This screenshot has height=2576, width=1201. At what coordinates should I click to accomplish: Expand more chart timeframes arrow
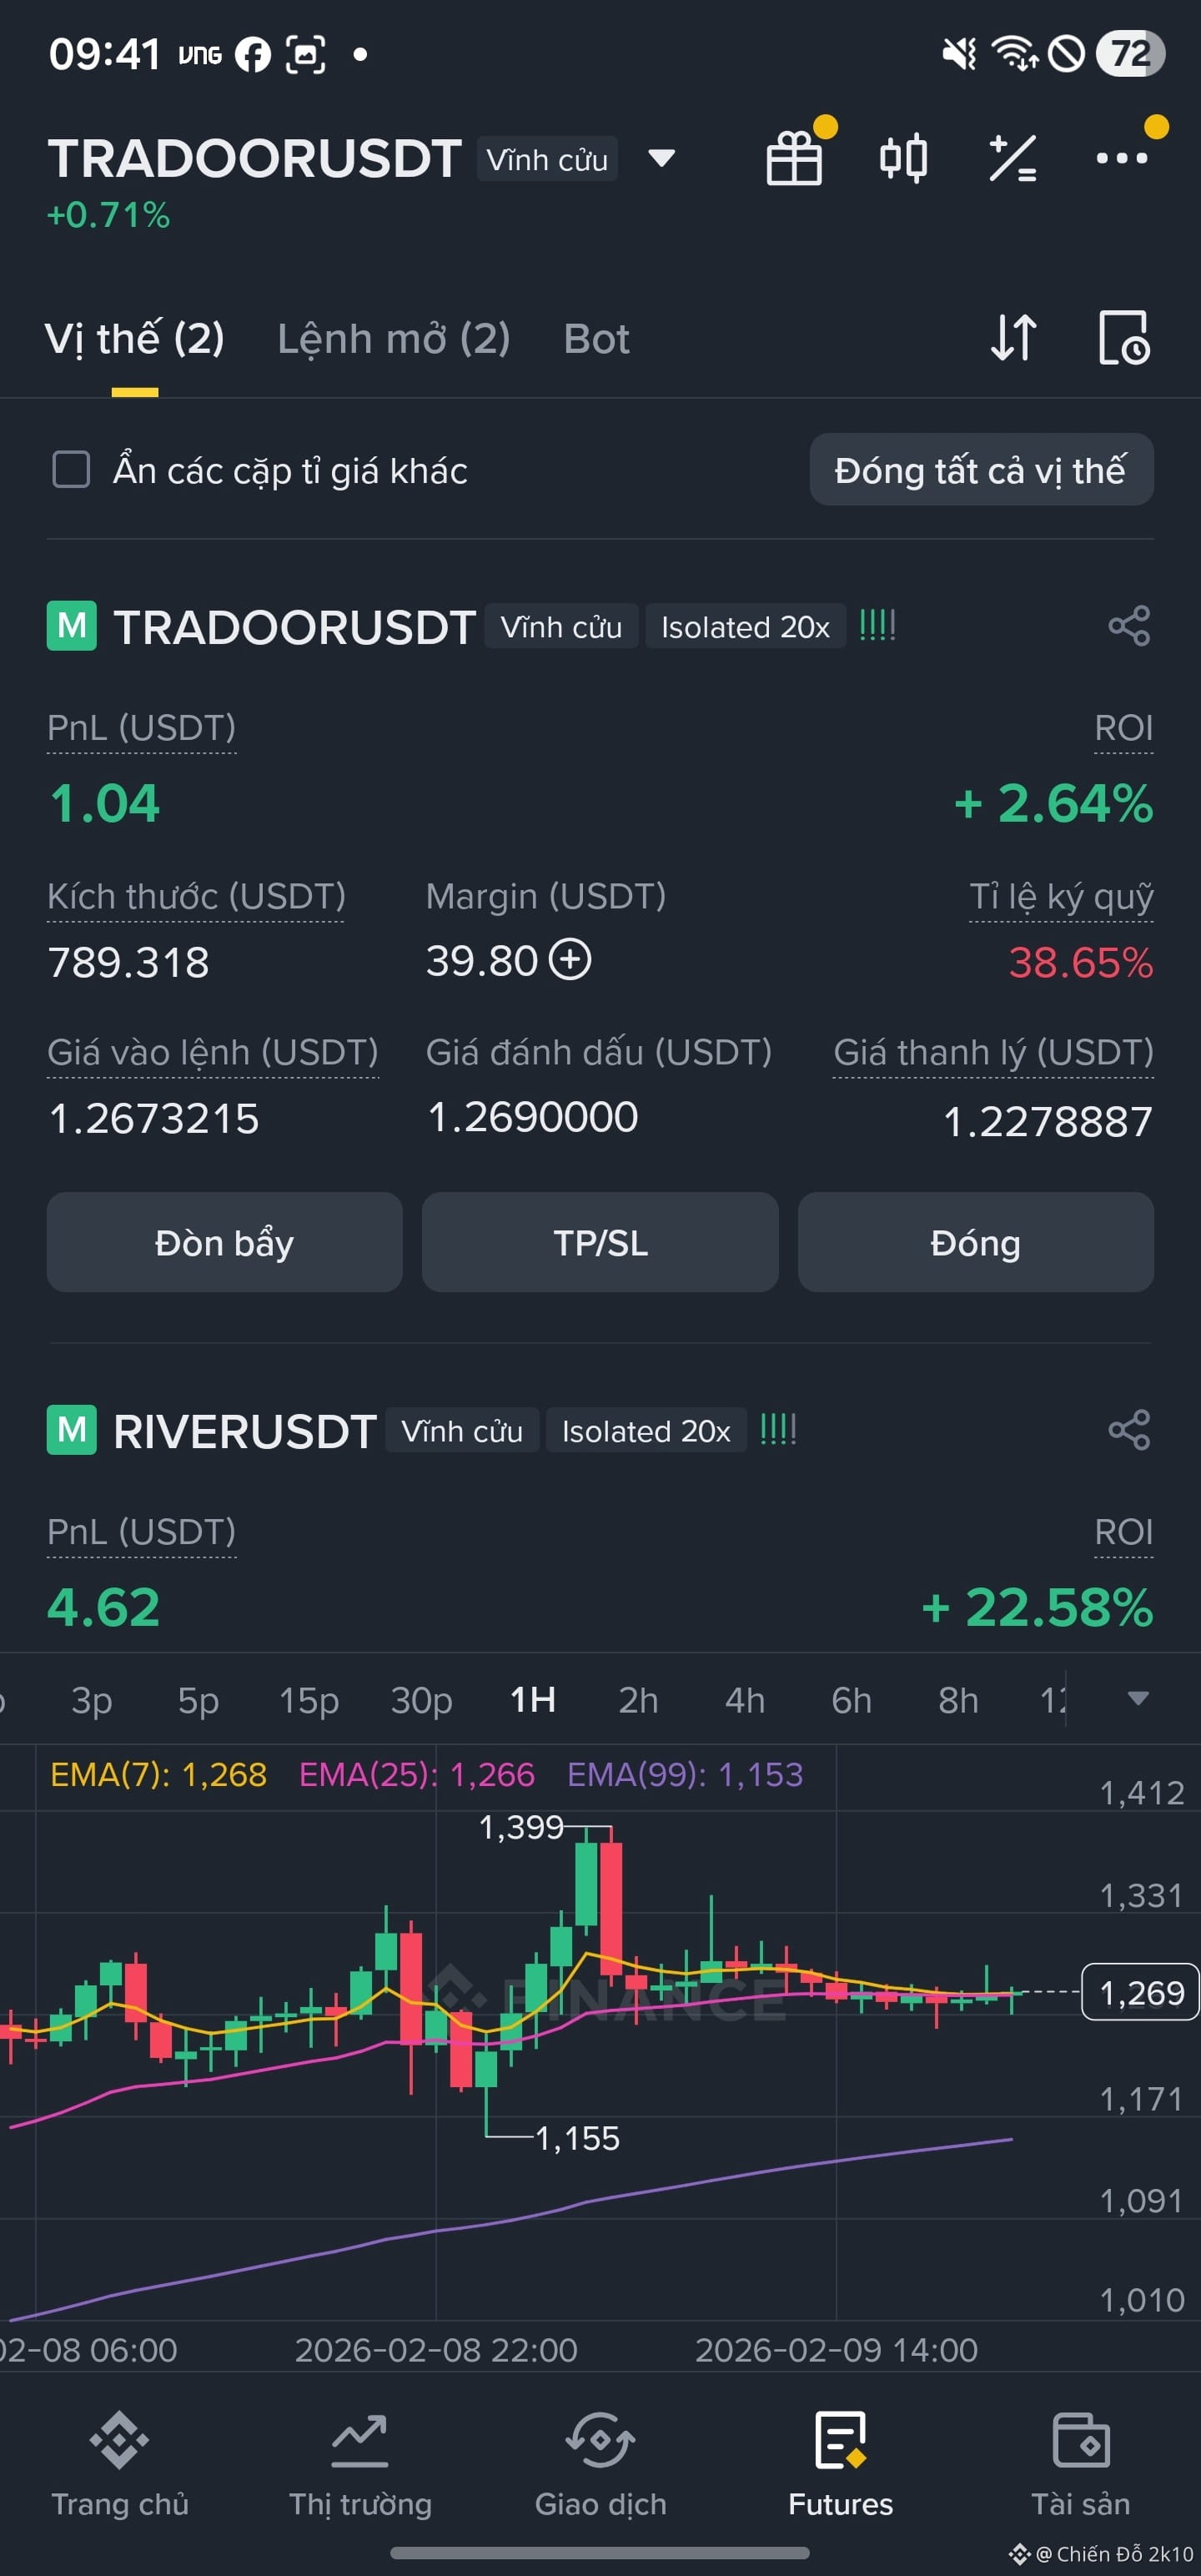tap(1138, 1699)
